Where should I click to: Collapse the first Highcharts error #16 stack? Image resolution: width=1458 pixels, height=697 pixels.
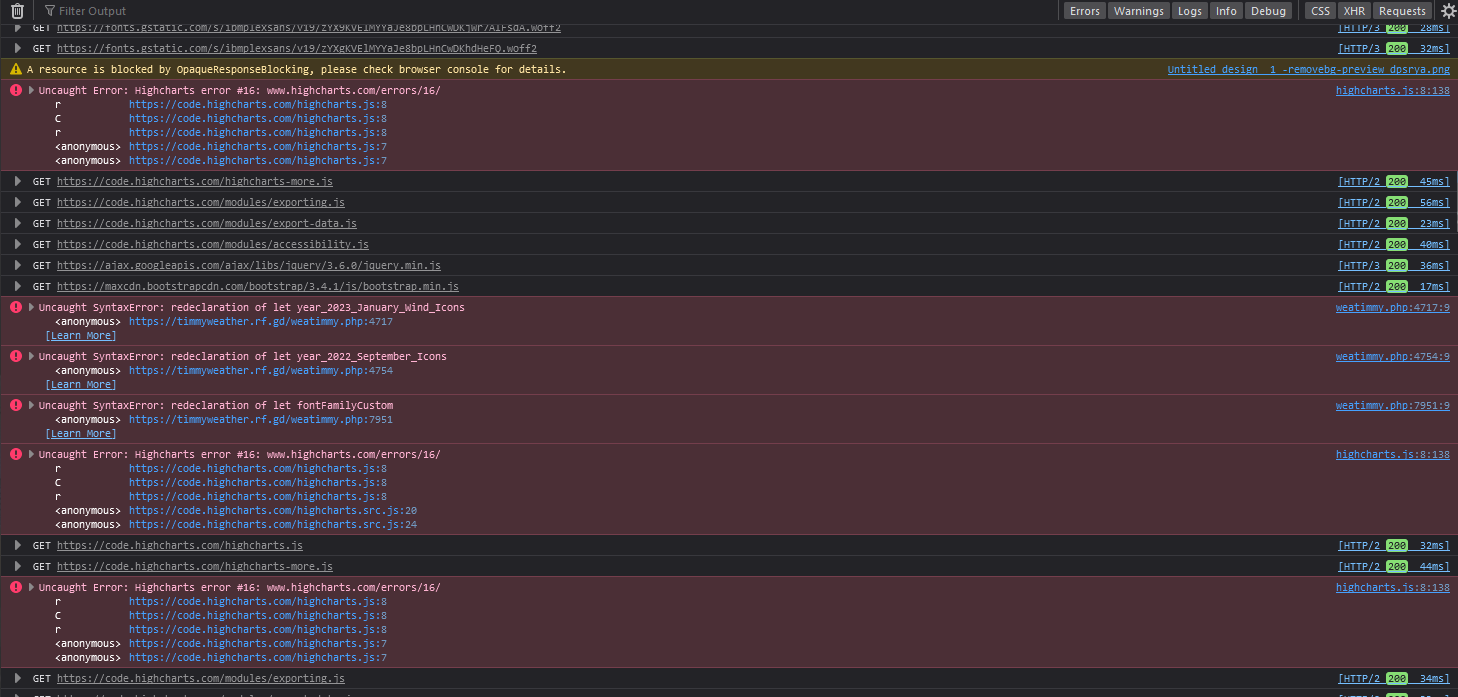pos(31,91)
